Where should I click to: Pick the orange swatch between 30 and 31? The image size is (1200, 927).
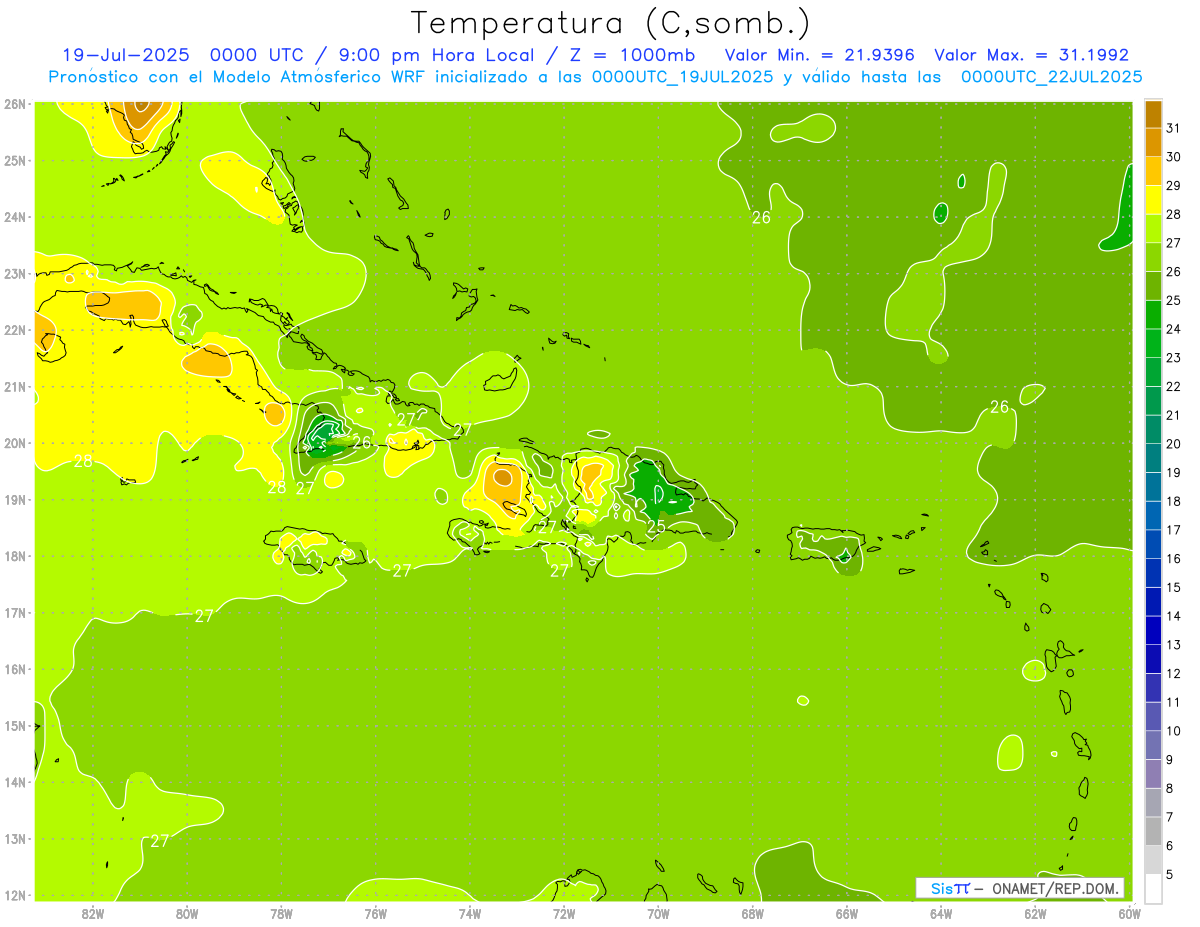click(x=1154, y=142)
